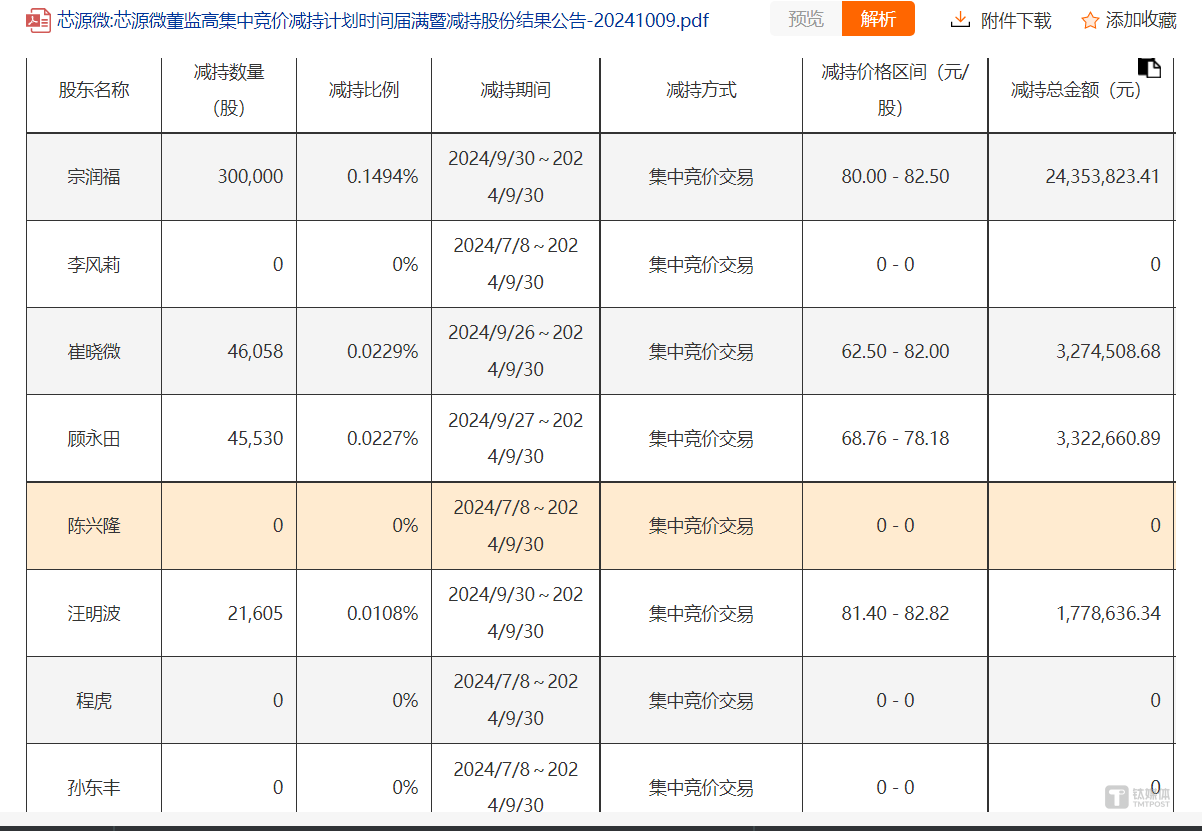The width and height of the screenshot is (1202, 831).
Task: Click 顾永田's period 2024/9/27～2024/9/30
Action: (515, 438)
